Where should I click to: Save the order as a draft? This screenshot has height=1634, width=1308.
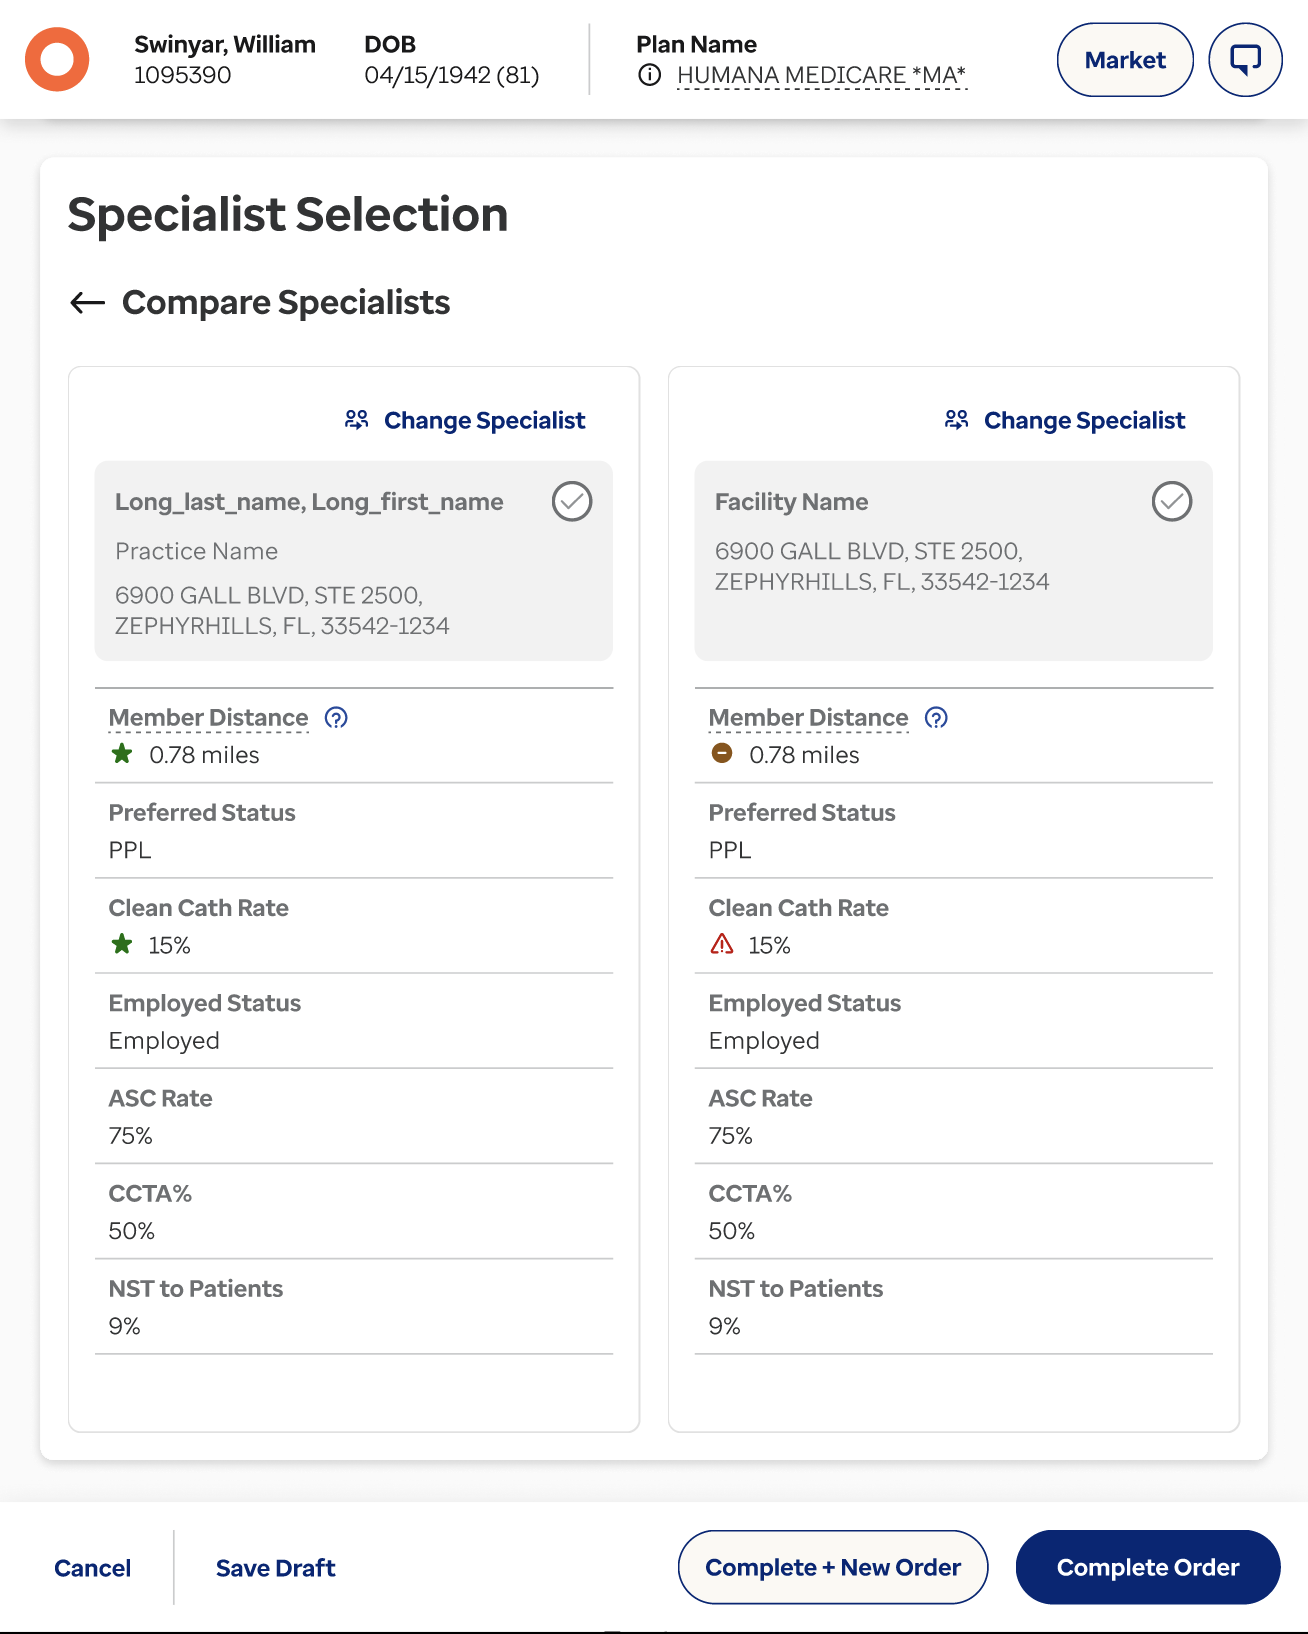coord(276,1568)
